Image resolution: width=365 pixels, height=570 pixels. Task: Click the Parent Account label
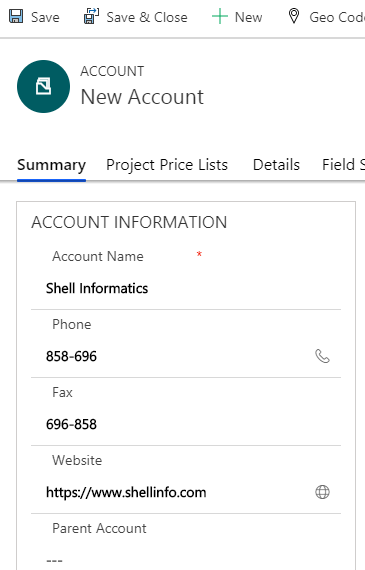click(x=99, y=528)
